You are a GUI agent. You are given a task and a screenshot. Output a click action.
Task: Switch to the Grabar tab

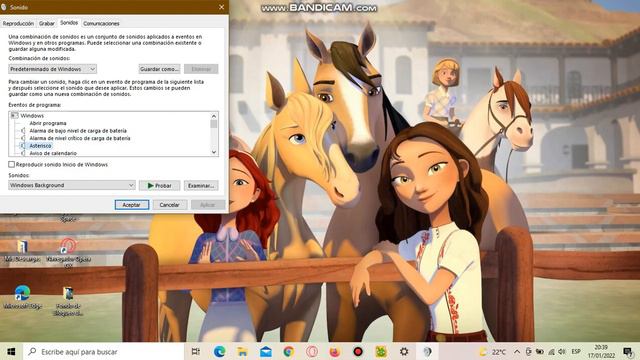pos(47,24)
